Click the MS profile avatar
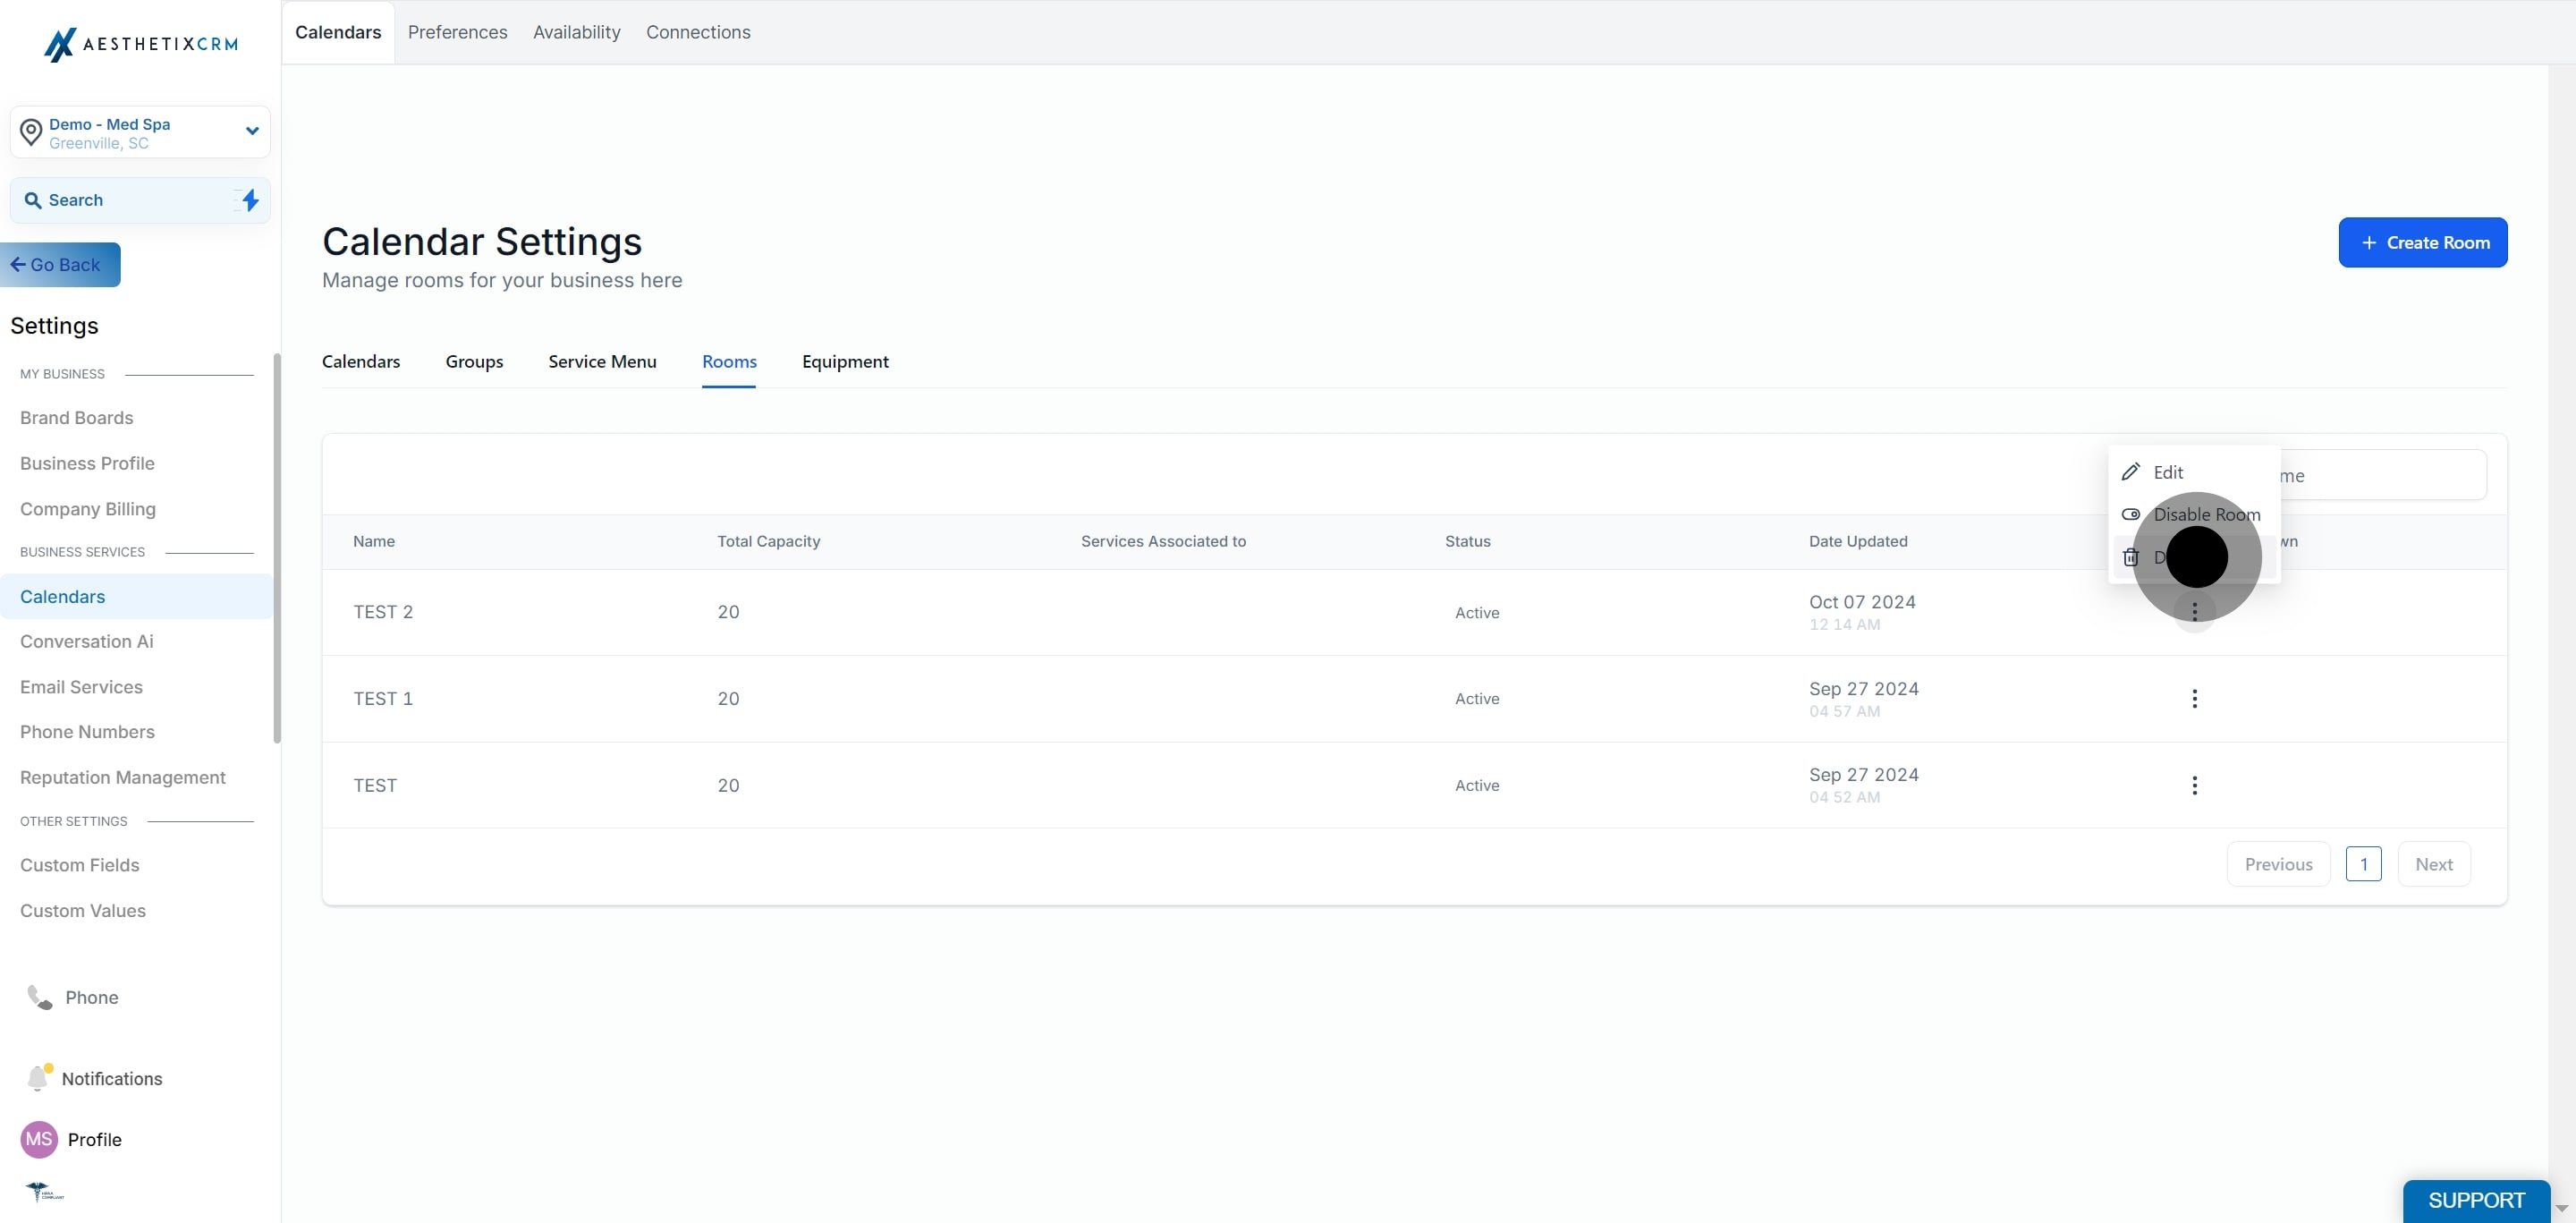This screenshot has height=1223, width=2576. click(39, 1139)
